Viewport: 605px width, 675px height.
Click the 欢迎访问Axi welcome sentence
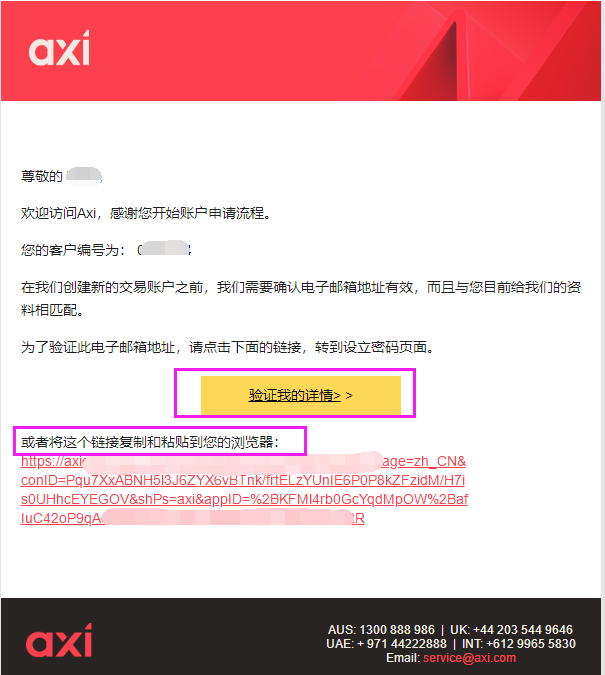pos(146,213)
